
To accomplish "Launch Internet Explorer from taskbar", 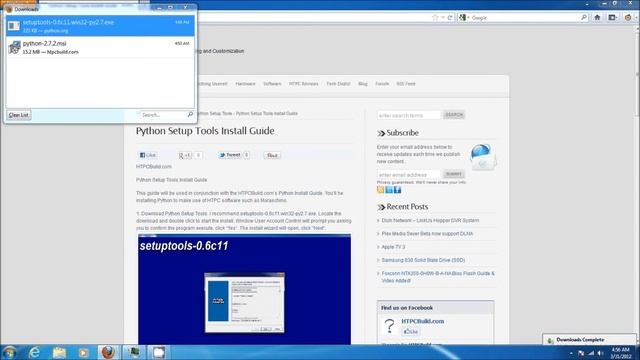I will coord(34,352).
